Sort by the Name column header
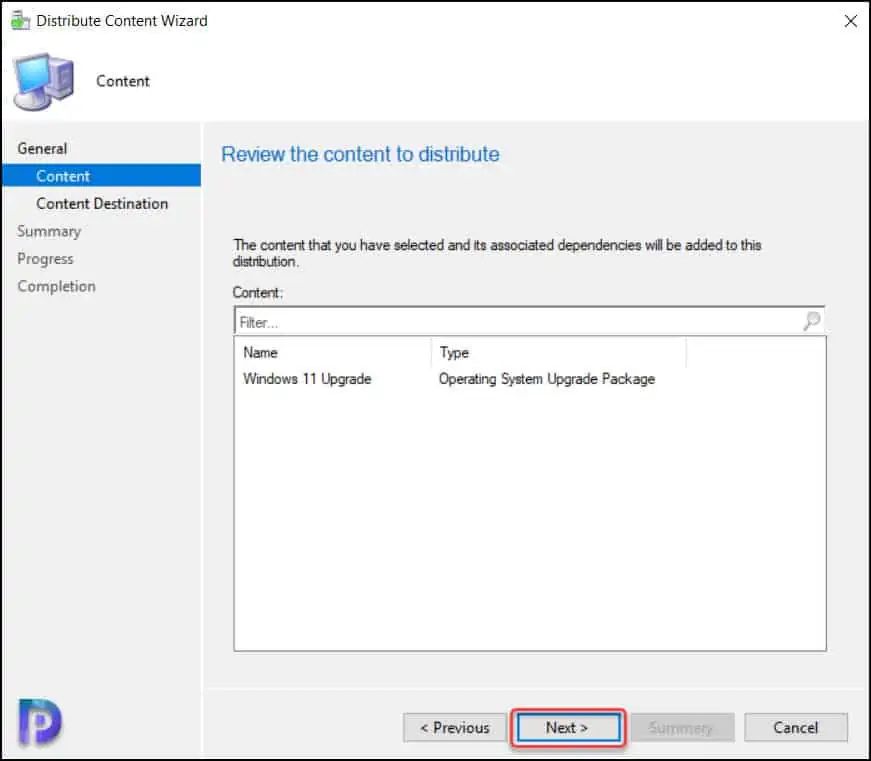The image size is (871, 761). pos(333,352)
